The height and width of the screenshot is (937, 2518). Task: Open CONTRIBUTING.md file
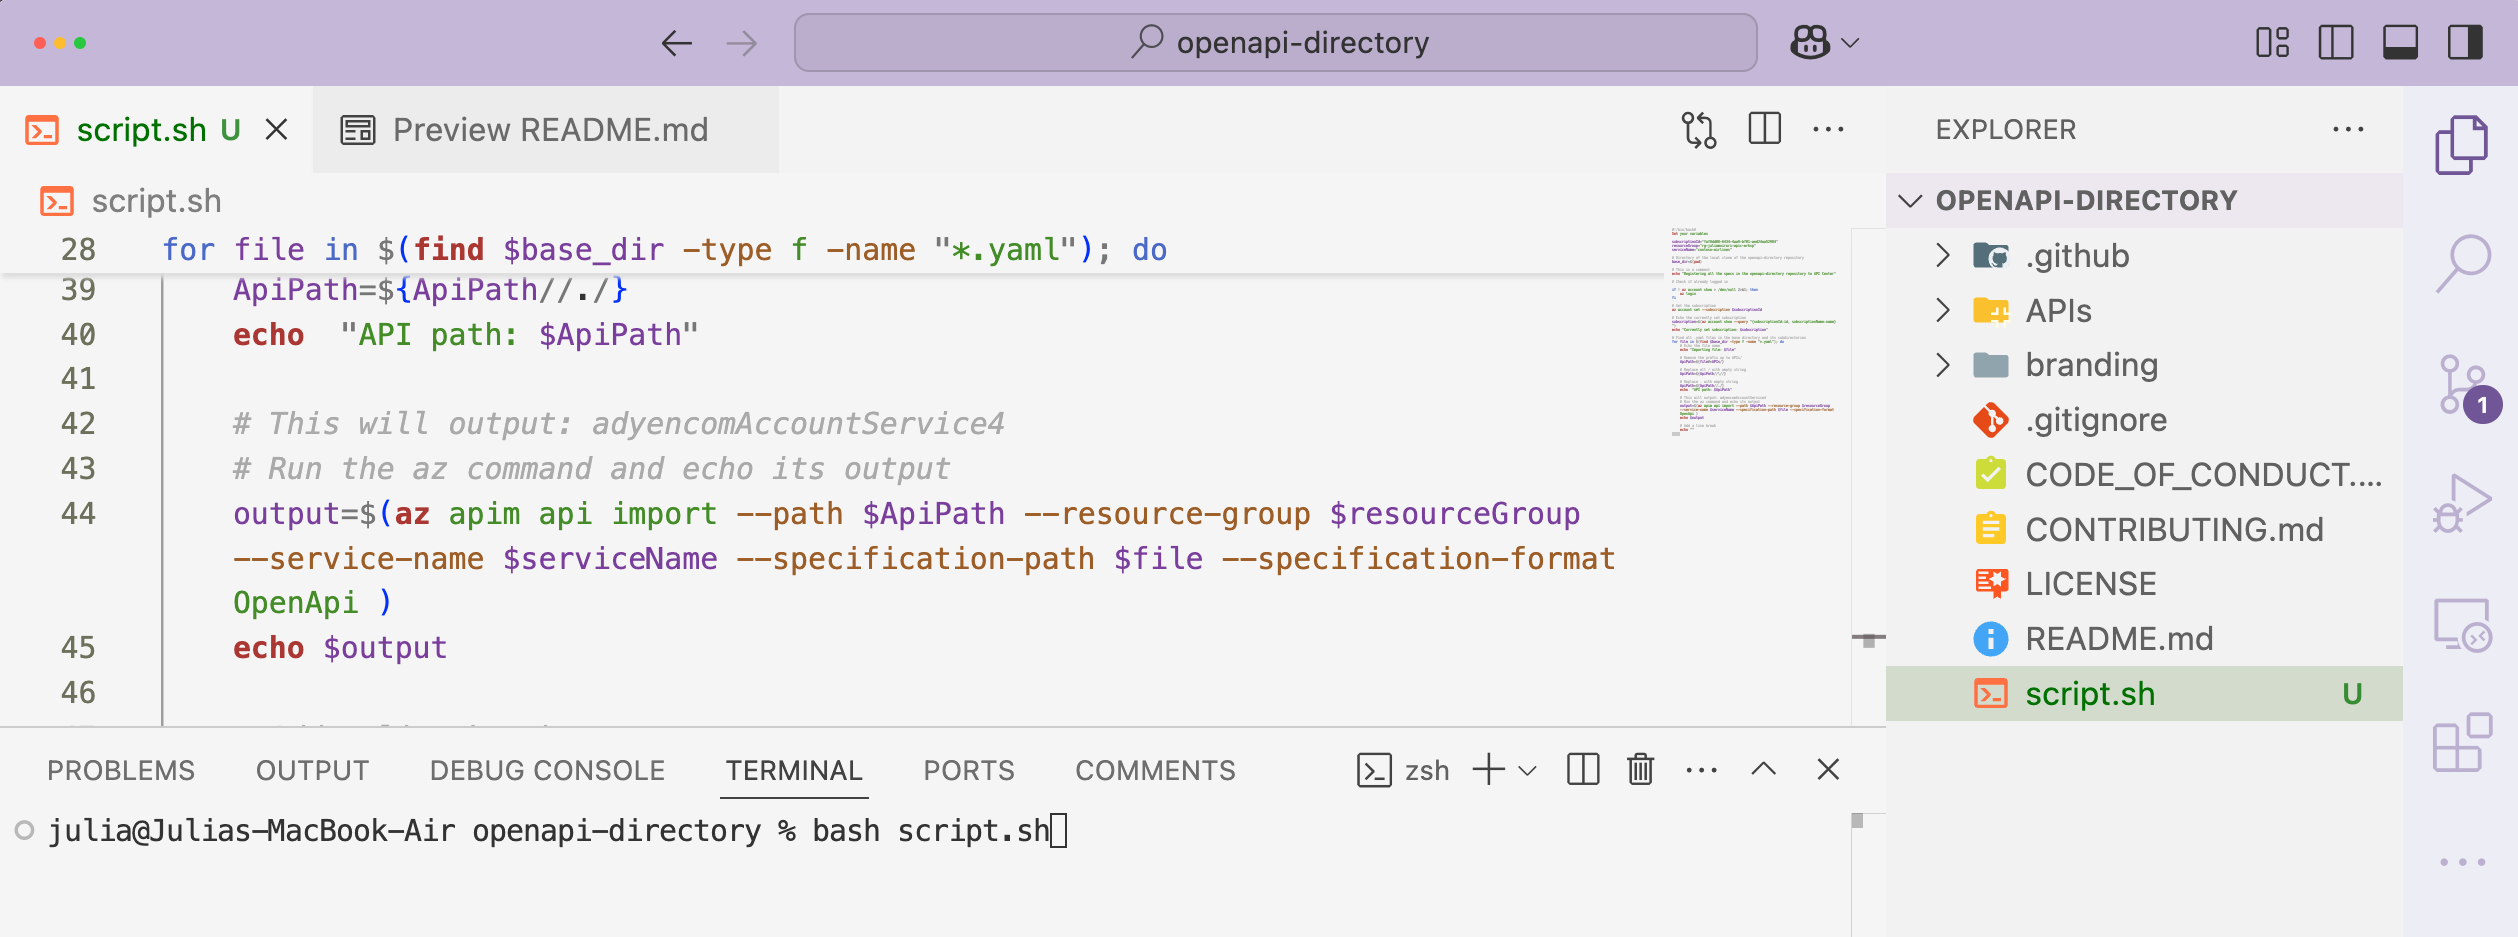coord(2144,529)
